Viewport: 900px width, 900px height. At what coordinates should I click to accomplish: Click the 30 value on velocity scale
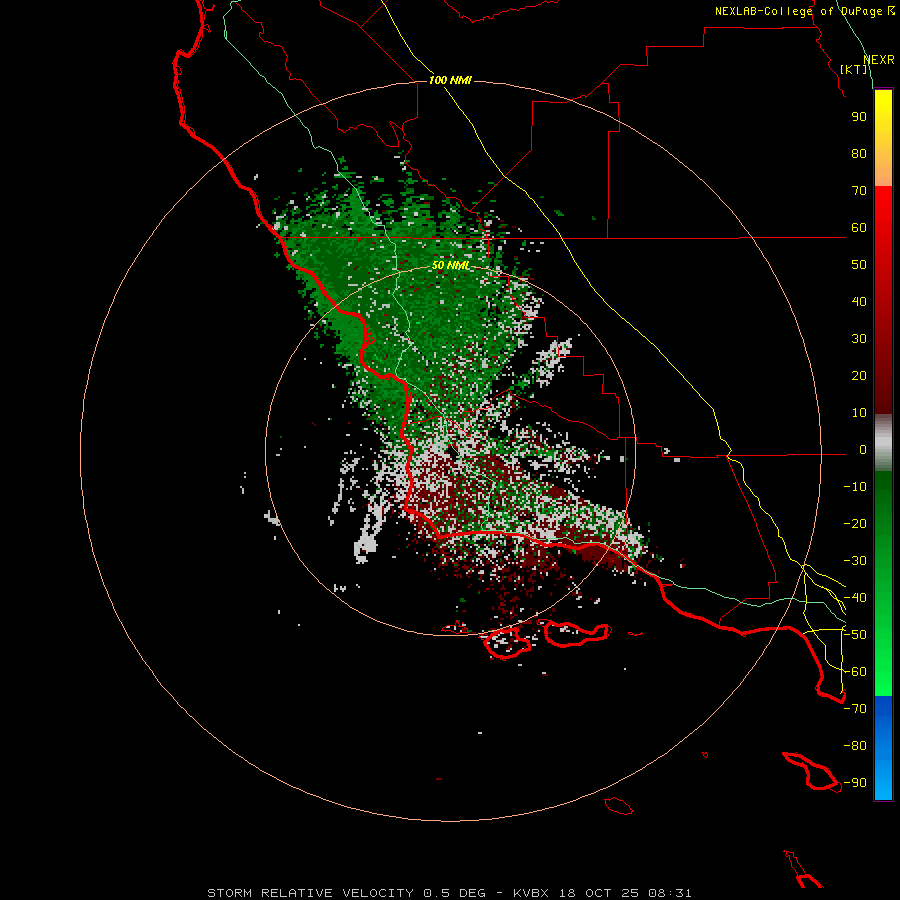pos(859,339)
